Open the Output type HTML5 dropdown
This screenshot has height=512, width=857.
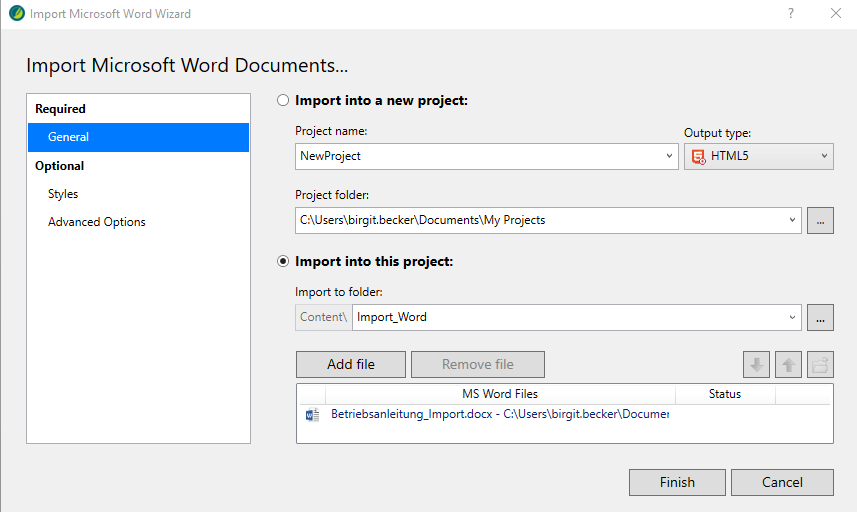tap(824, 157)
